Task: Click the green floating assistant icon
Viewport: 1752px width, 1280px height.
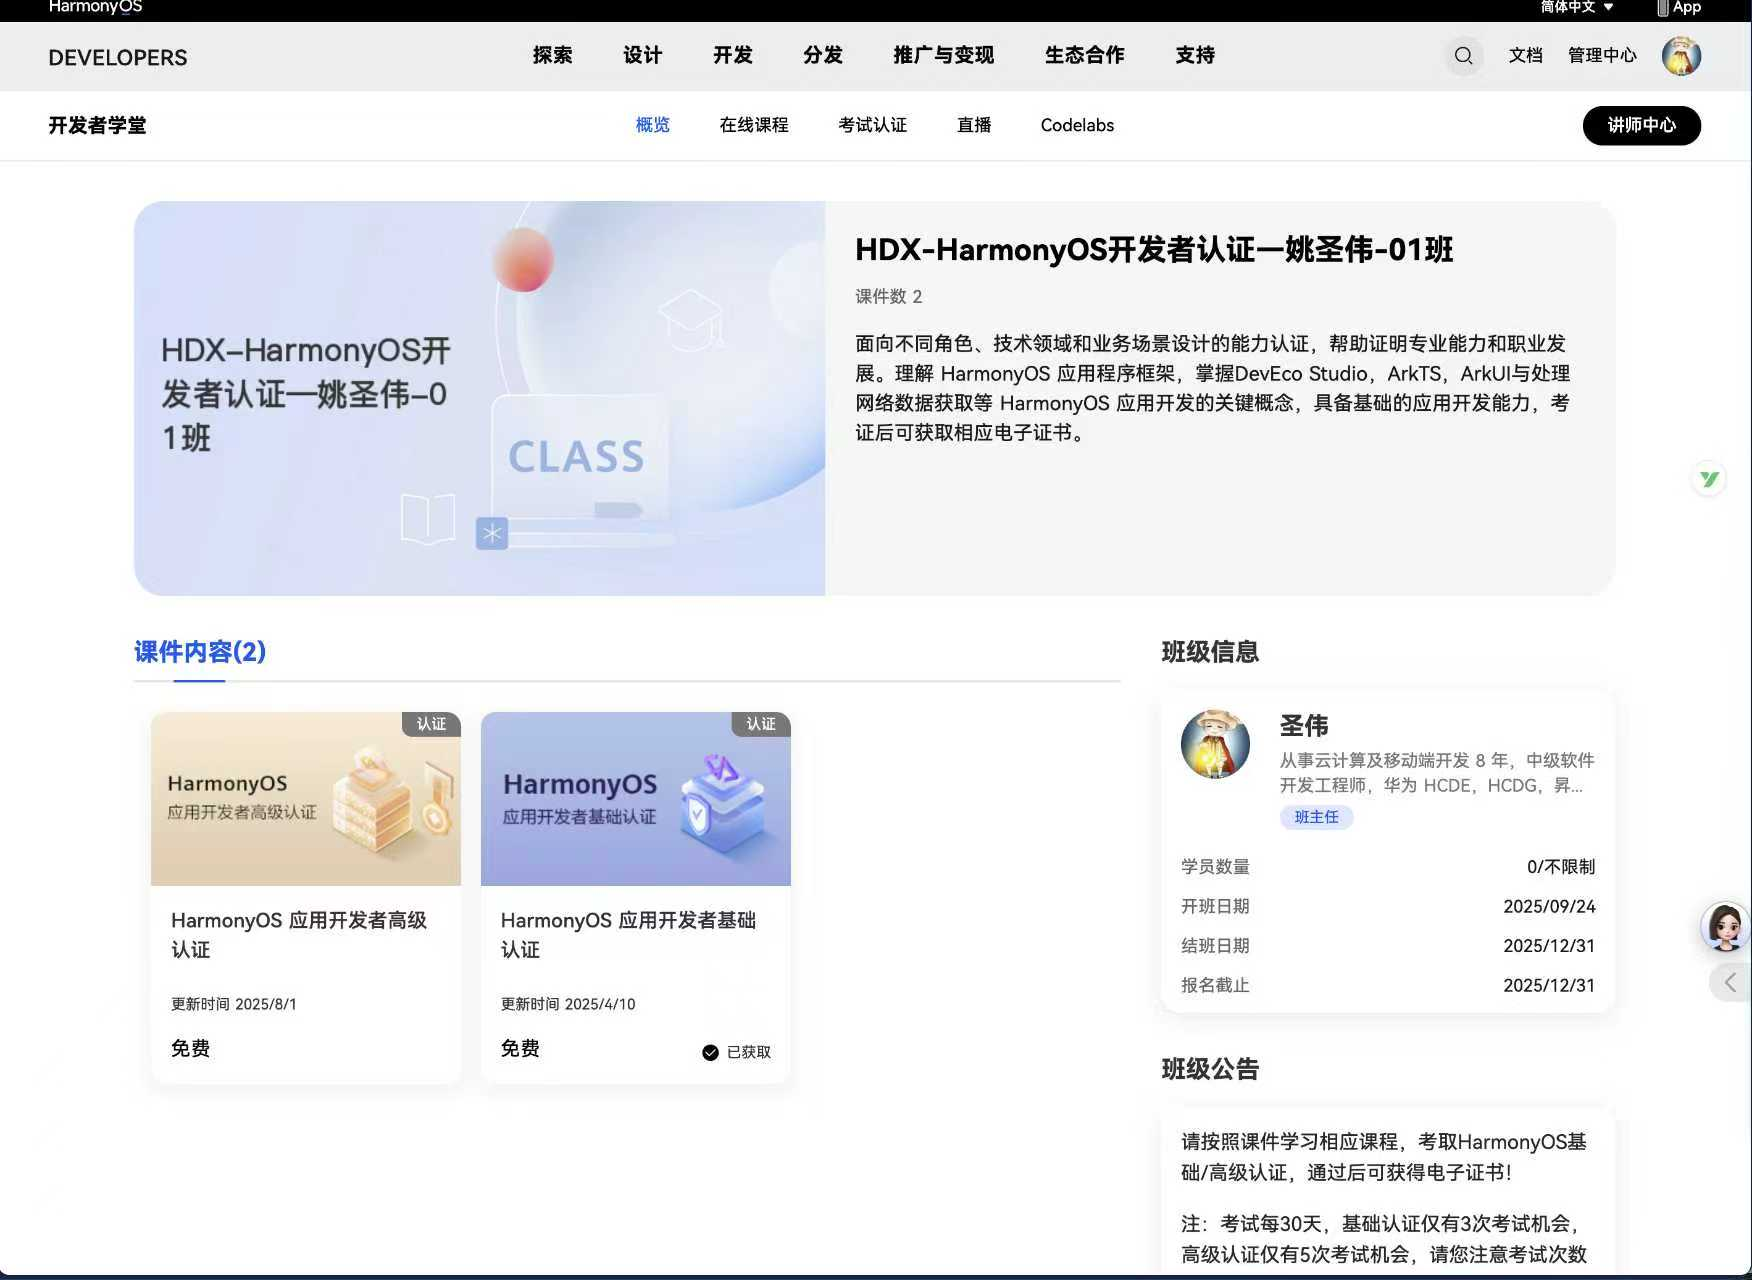Action: (x=1709, y=479)
